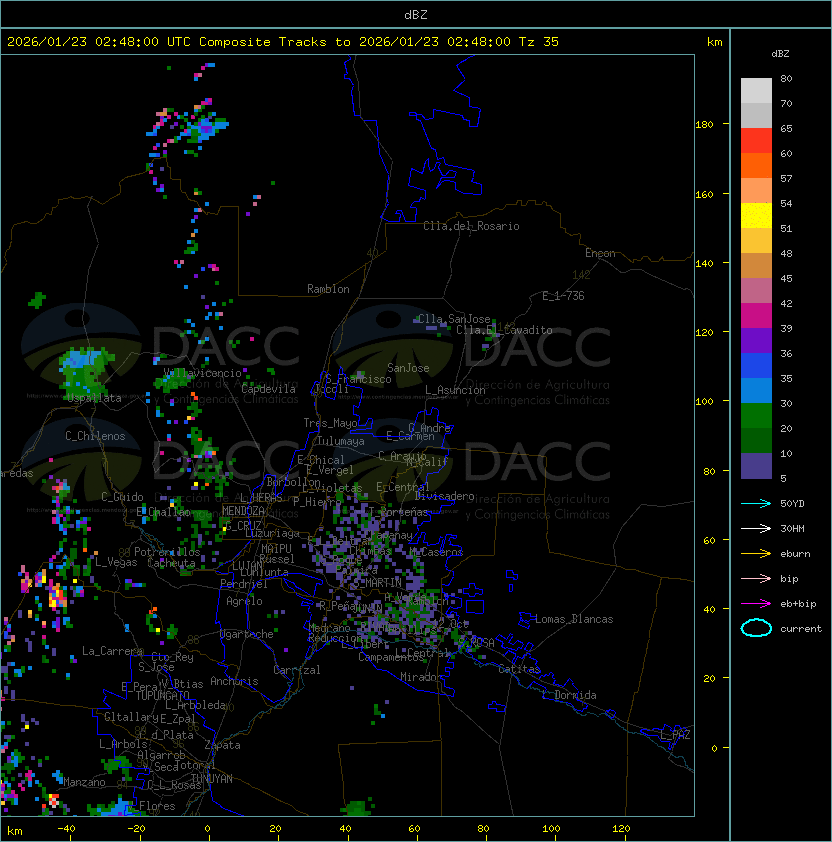The image size is (832, 842).
Task: Select the light gray 70 dBZ swatch
Action: (756, 91)
